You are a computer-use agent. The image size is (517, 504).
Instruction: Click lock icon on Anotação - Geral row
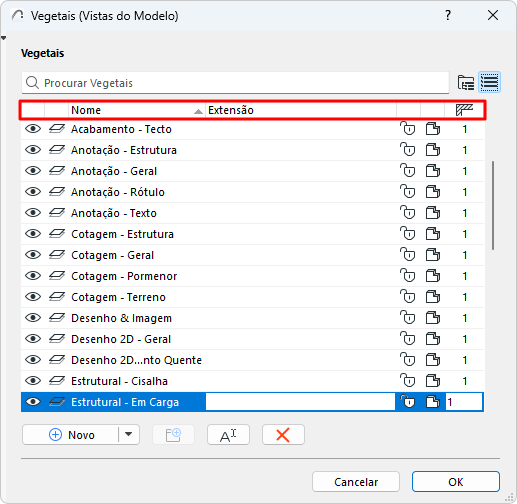(408, 171)
